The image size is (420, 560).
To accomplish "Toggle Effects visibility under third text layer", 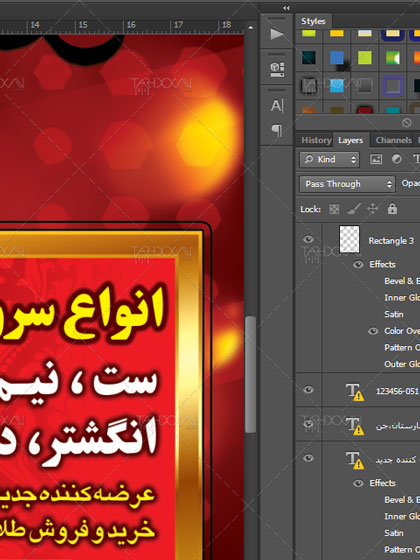I will (x=358, y=484).
